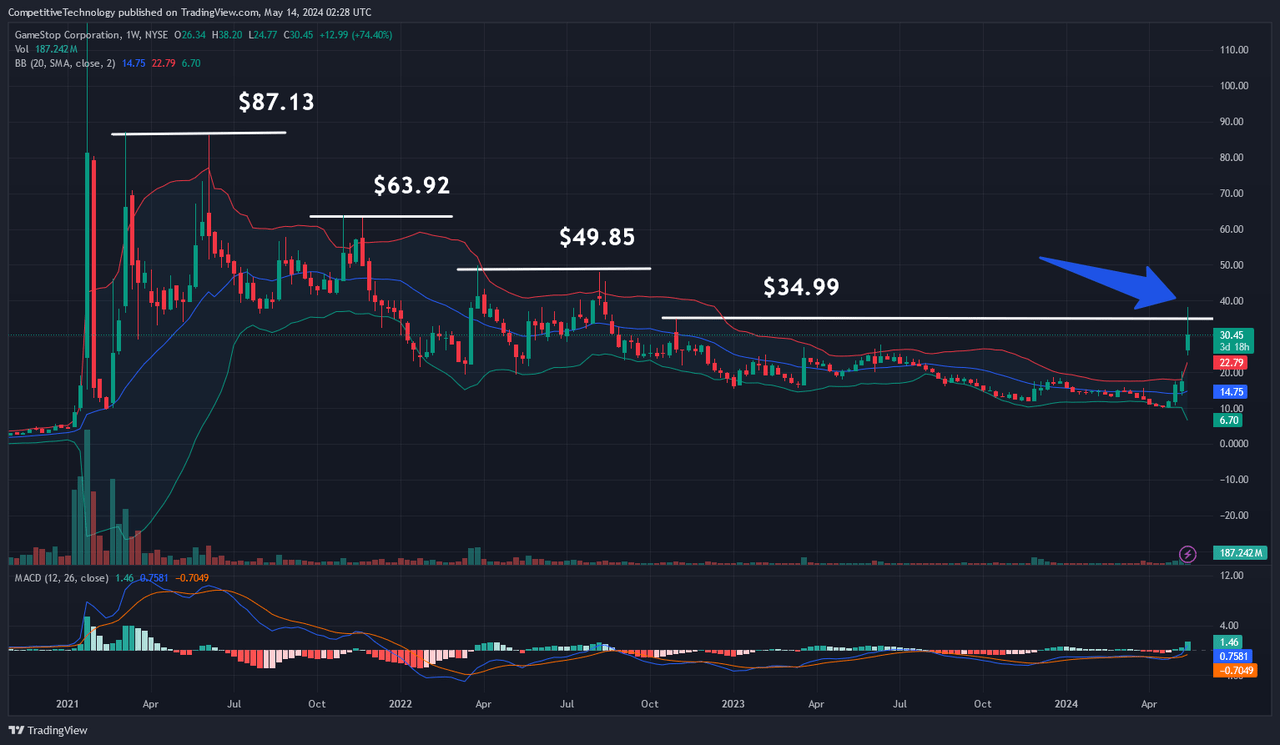
Task: Click the -10.00 price axis label
Action: pyautogui.click(x=1233, y=479)
